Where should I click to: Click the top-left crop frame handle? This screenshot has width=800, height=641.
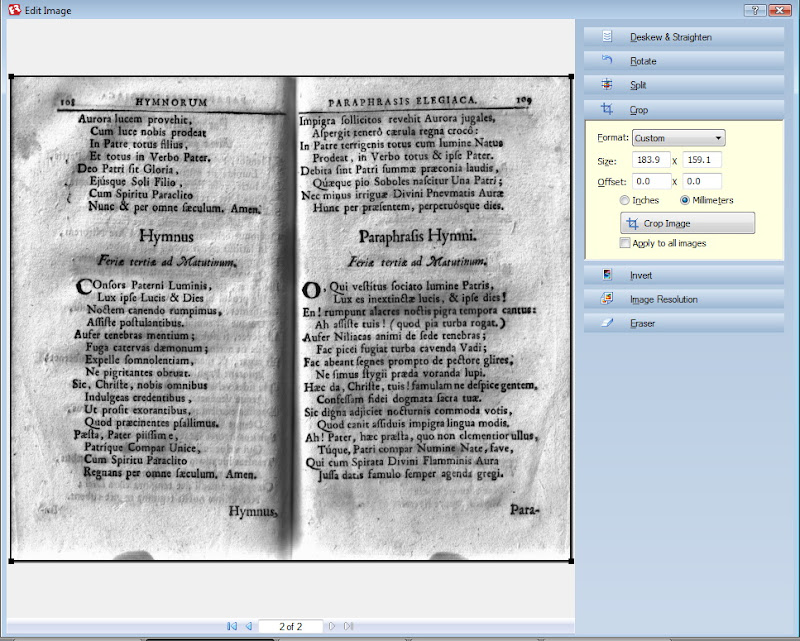pos(11,77)
